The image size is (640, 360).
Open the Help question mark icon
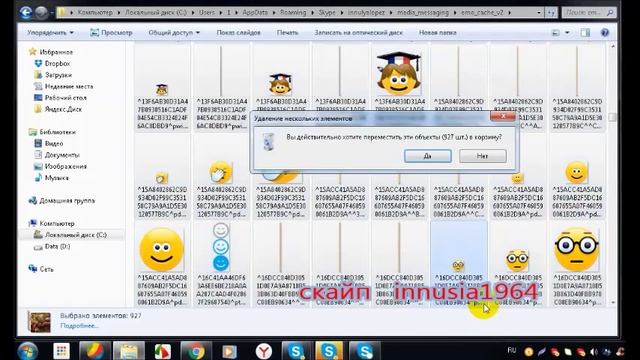click(605, 33)
